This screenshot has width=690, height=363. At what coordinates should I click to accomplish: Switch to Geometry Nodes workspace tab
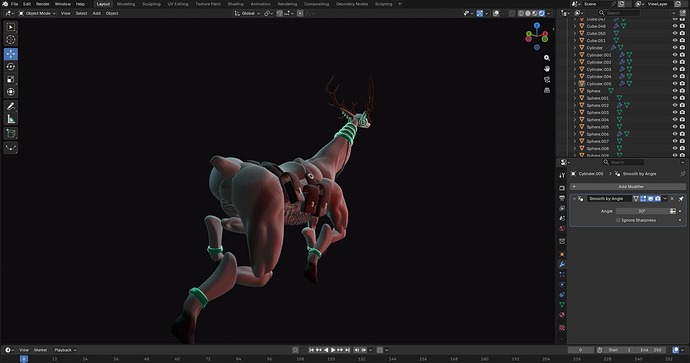352,4
